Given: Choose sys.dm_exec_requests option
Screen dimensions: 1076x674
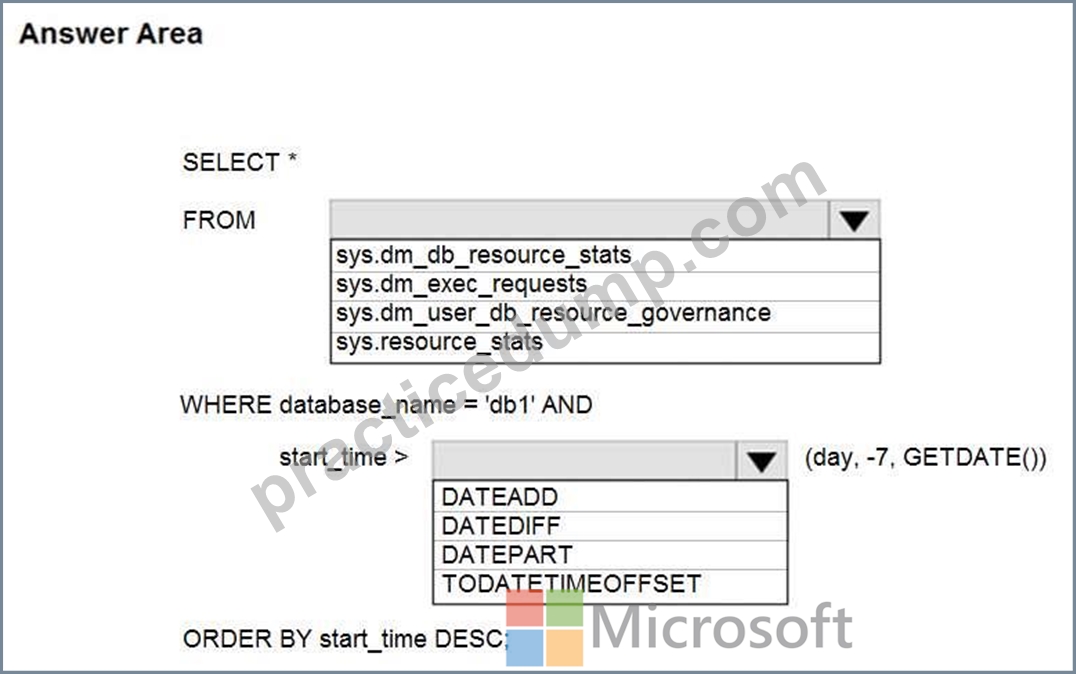Looking at the screenshot, I should (x=605, y=285).
